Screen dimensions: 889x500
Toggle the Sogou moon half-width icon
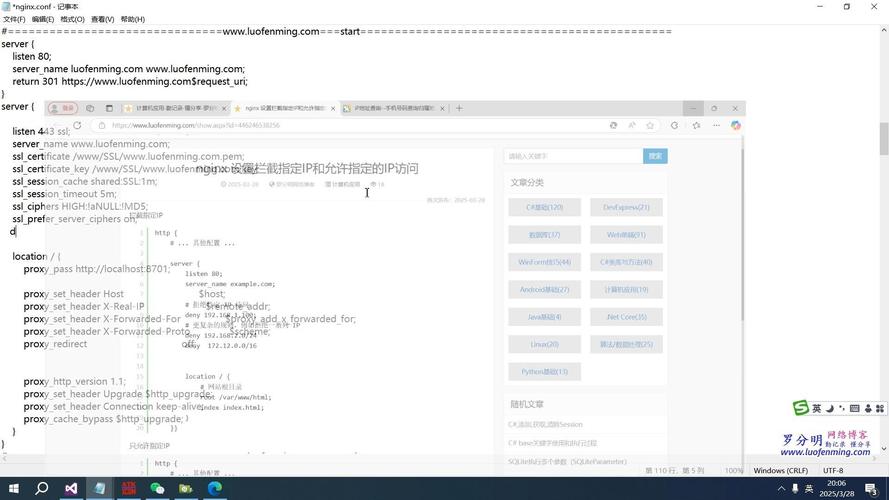point(829,408)
